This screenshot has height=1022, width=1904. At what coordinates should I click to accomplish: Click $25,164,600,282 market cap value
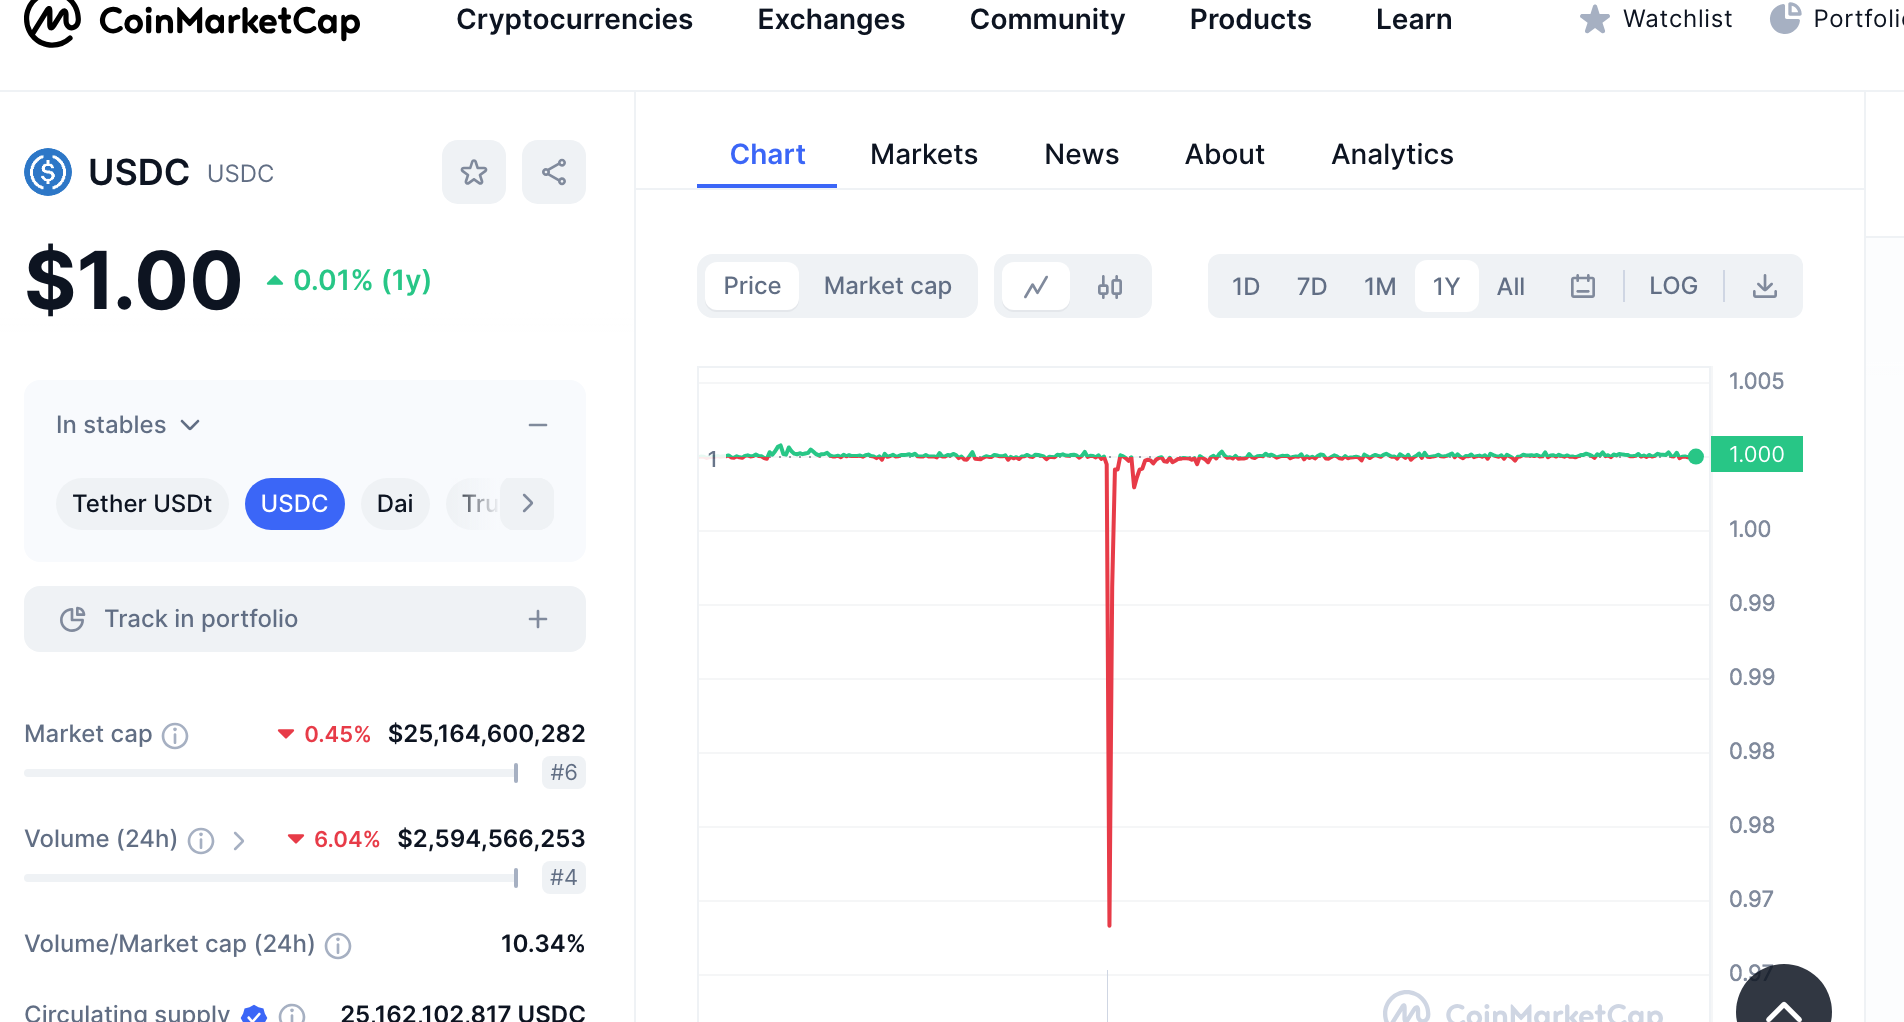coord(486,734)
